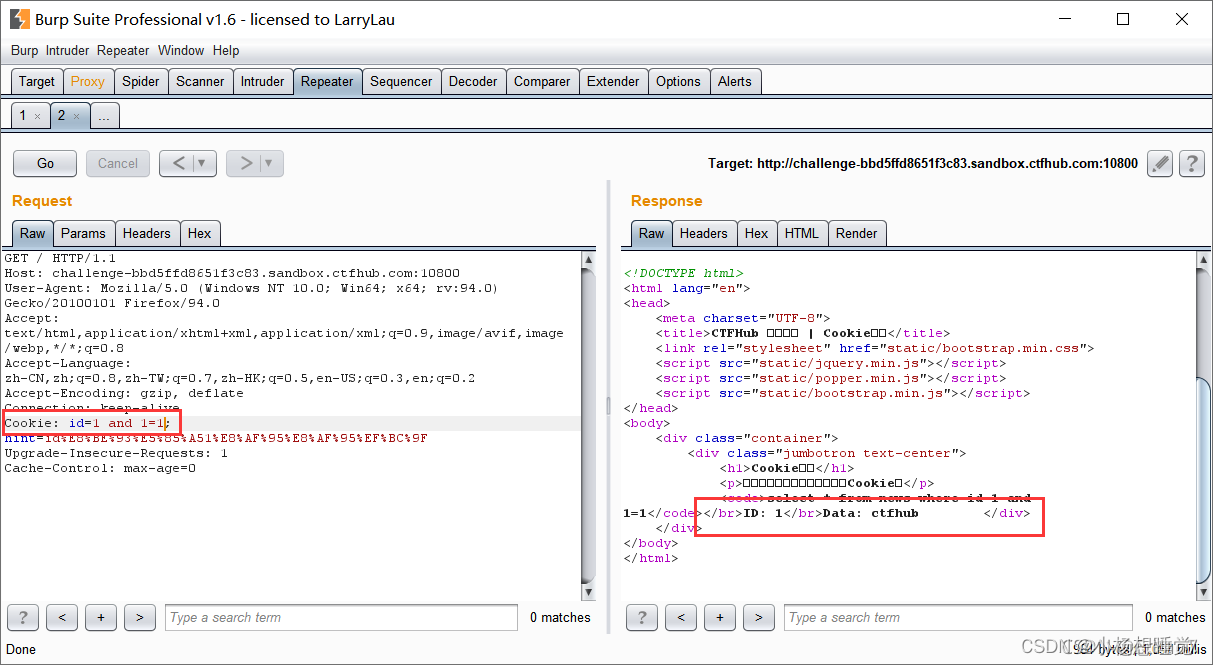
Task: Open the forward history dropdown arrow
Action: (270, 163)
